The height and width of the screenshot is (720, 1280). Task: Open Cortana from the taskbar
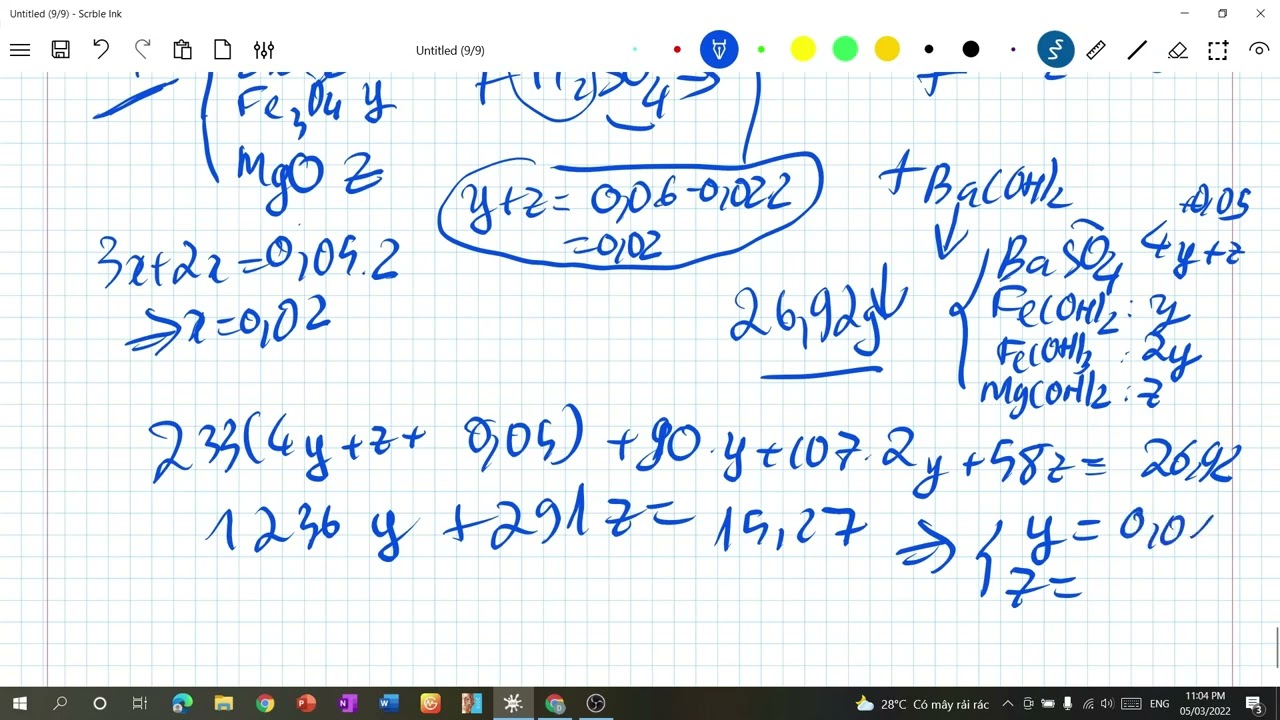100,704
